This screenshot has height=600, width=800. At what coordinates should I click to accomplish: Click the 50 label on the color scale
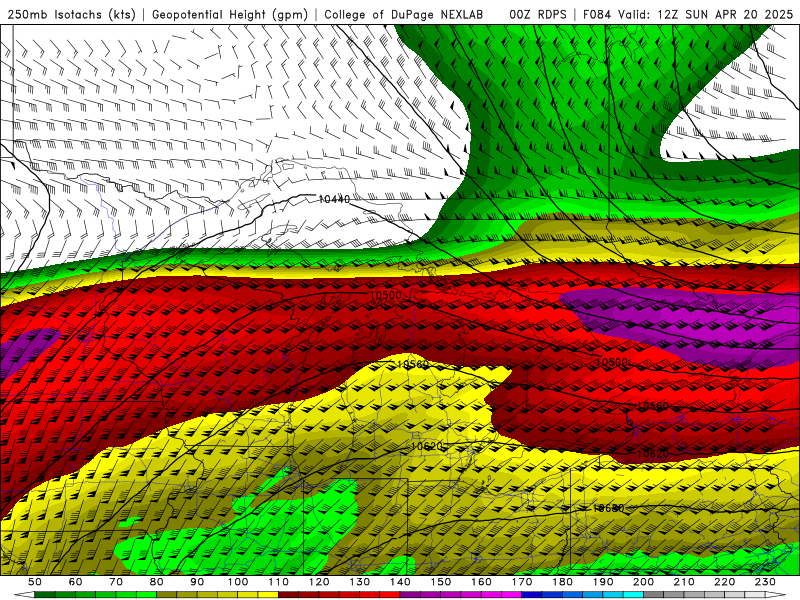point(35,582)
